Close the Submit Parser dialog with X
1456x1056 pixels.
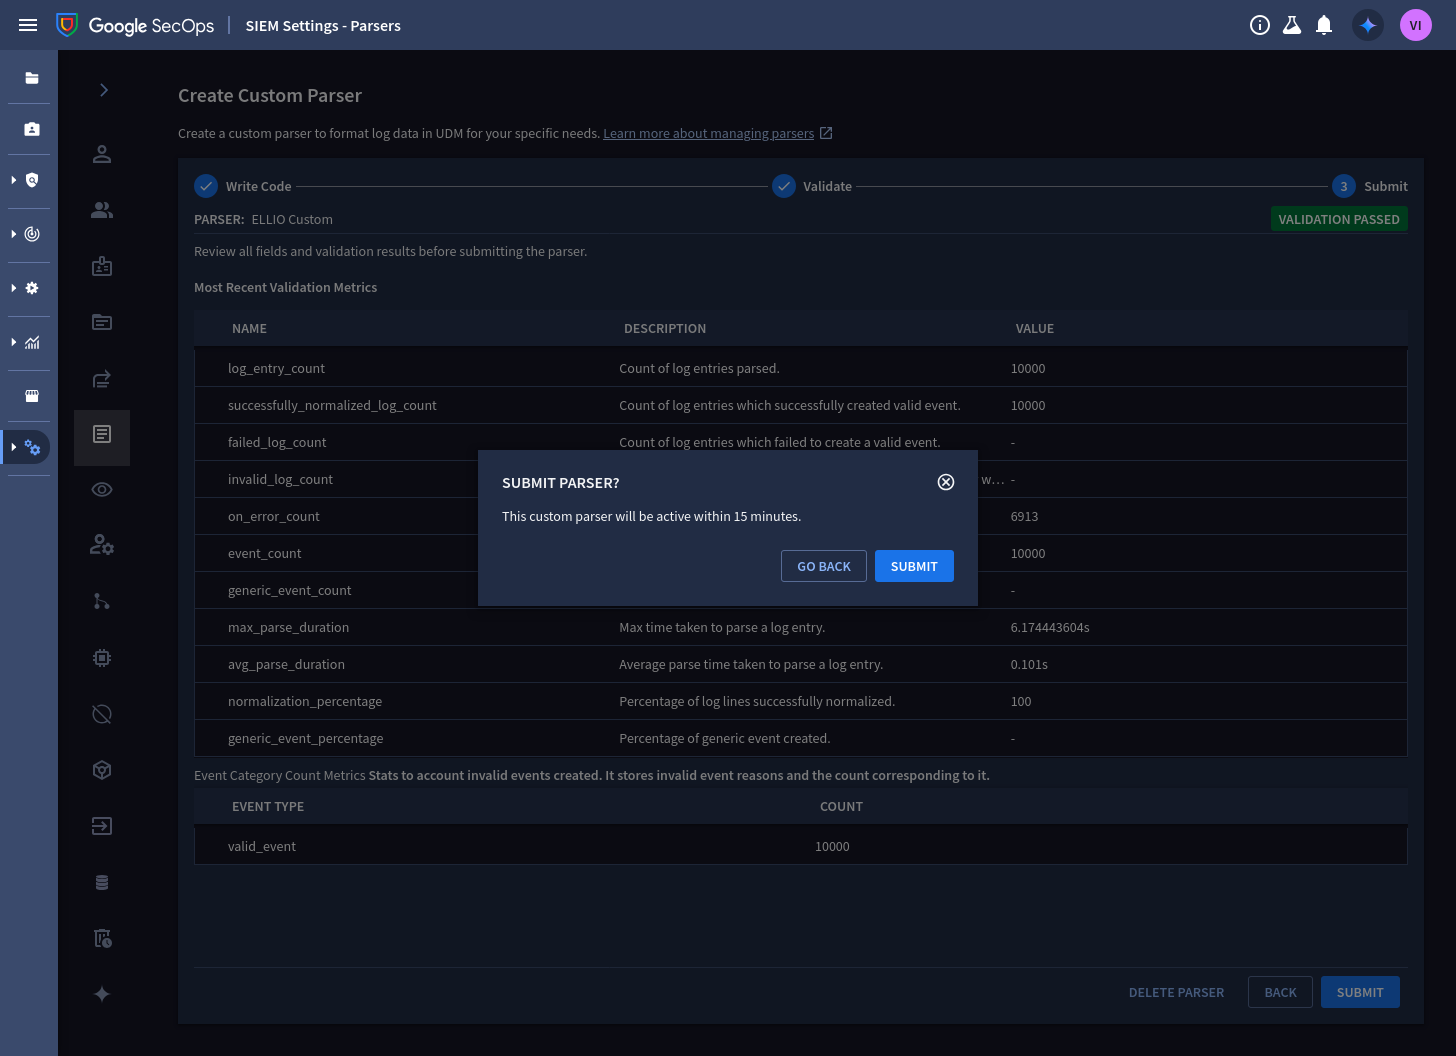coord(946,482)
